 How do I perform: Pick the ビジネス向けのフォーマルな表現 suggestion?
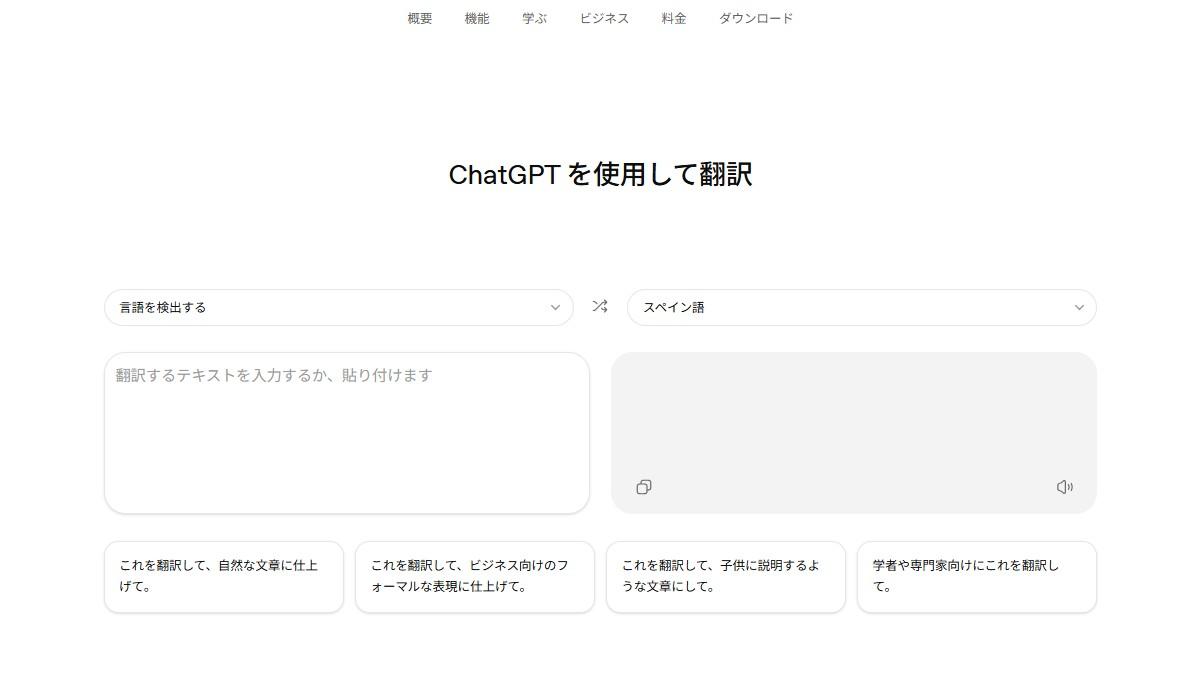point(474,576)
